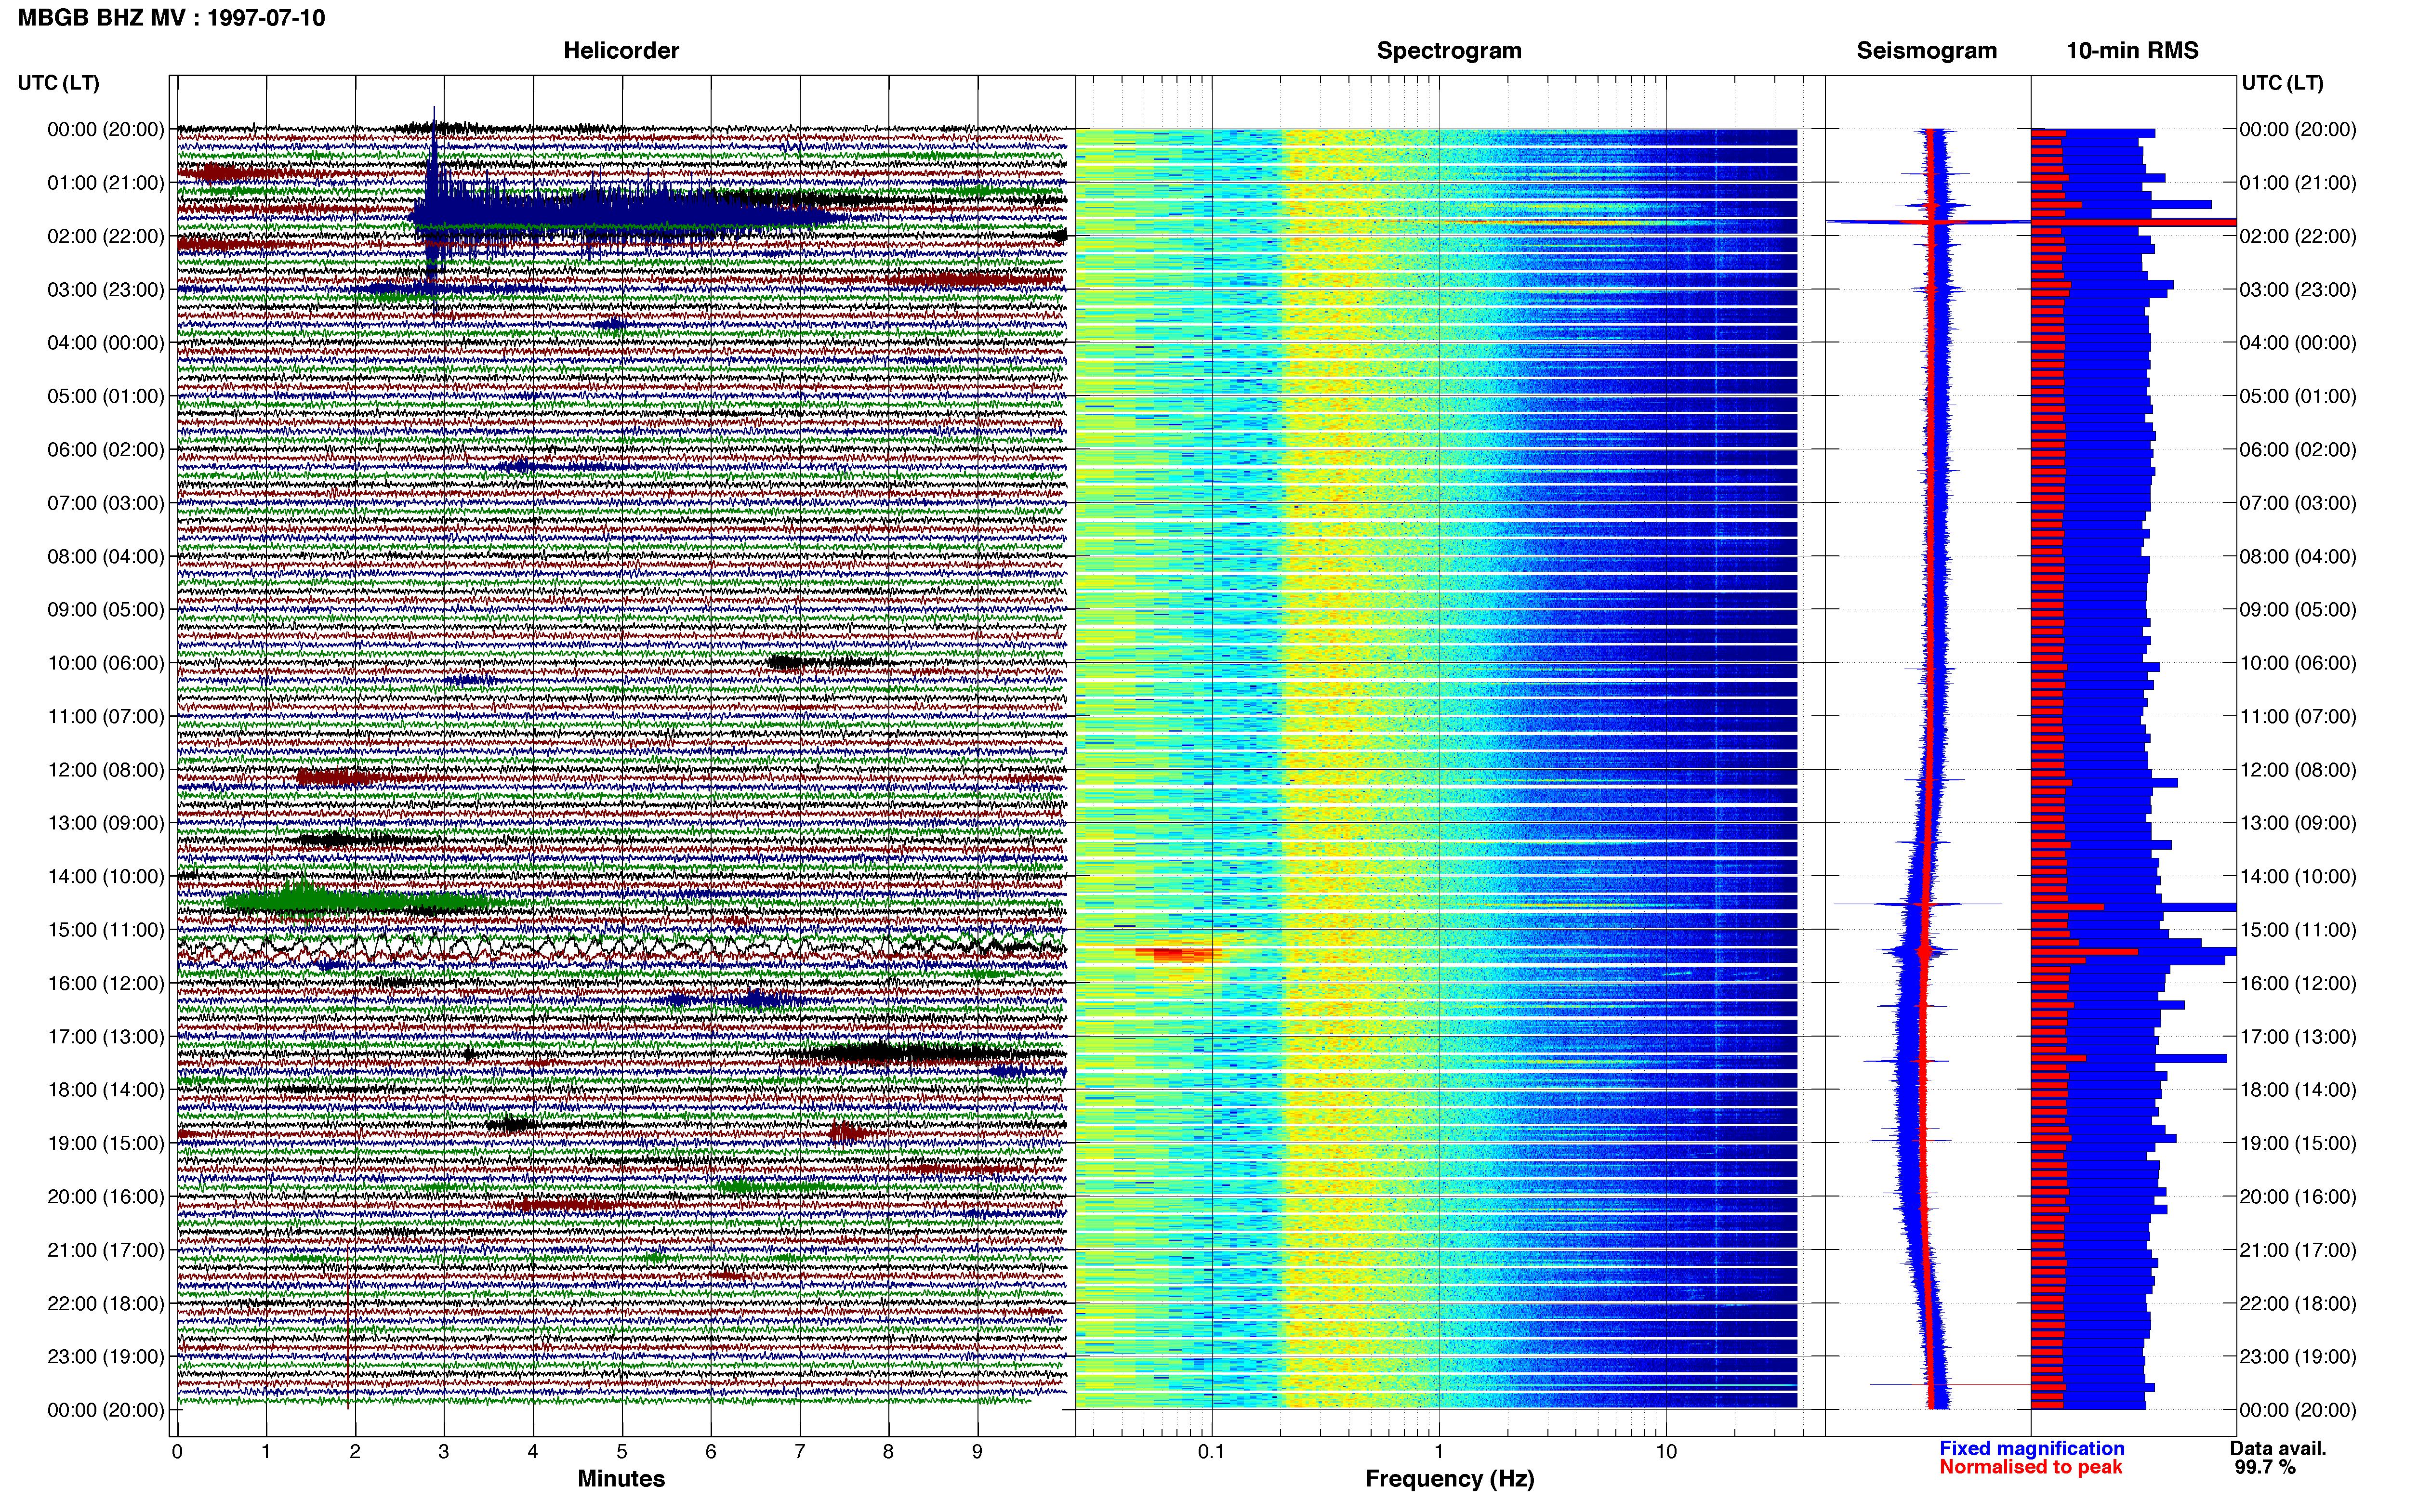
Task: Click left-axis time label 05:00 (01:00)
Action: 106,396
